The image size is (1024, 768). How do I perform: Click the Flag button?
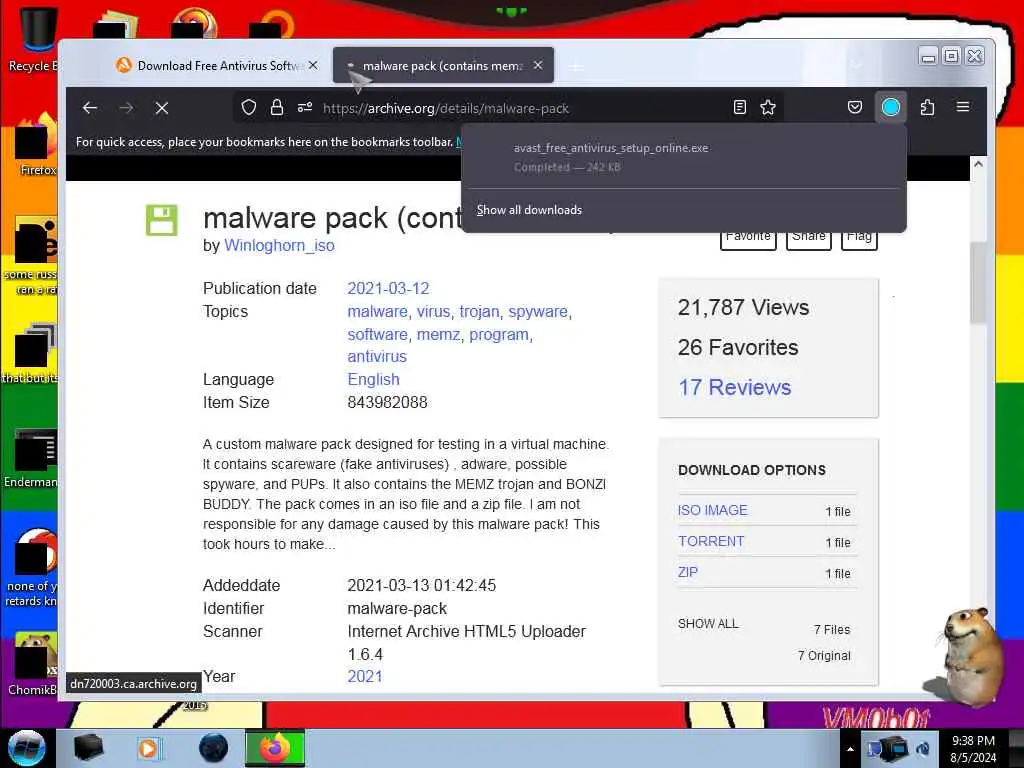(x=859, y=238)
